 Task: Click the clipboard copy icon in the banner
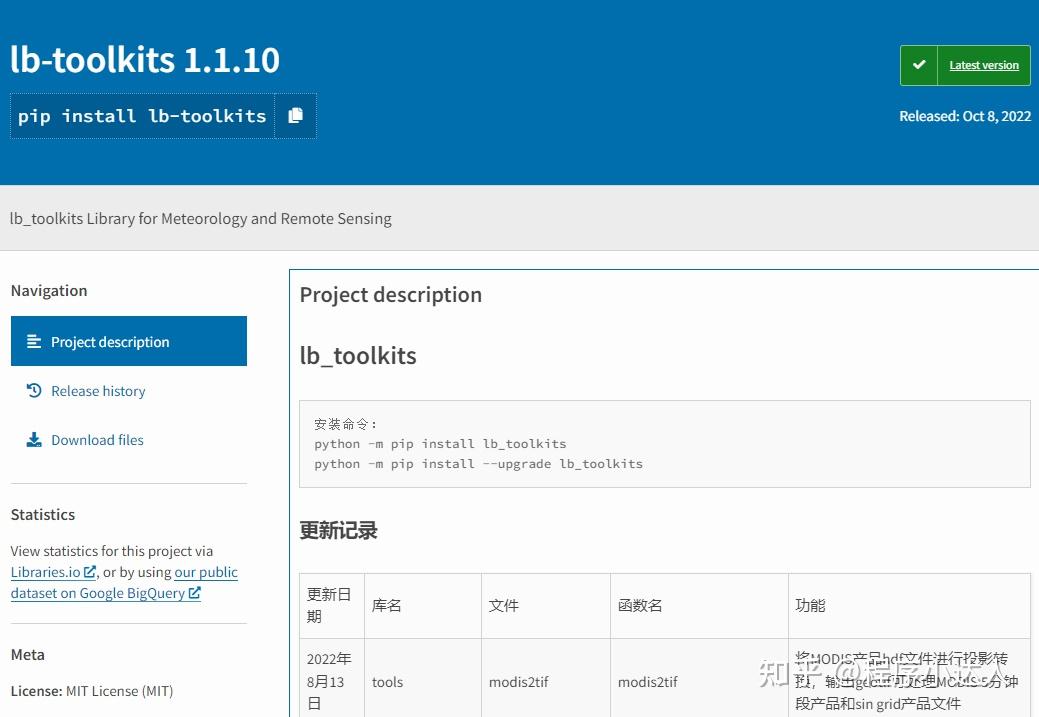(295, 115)
